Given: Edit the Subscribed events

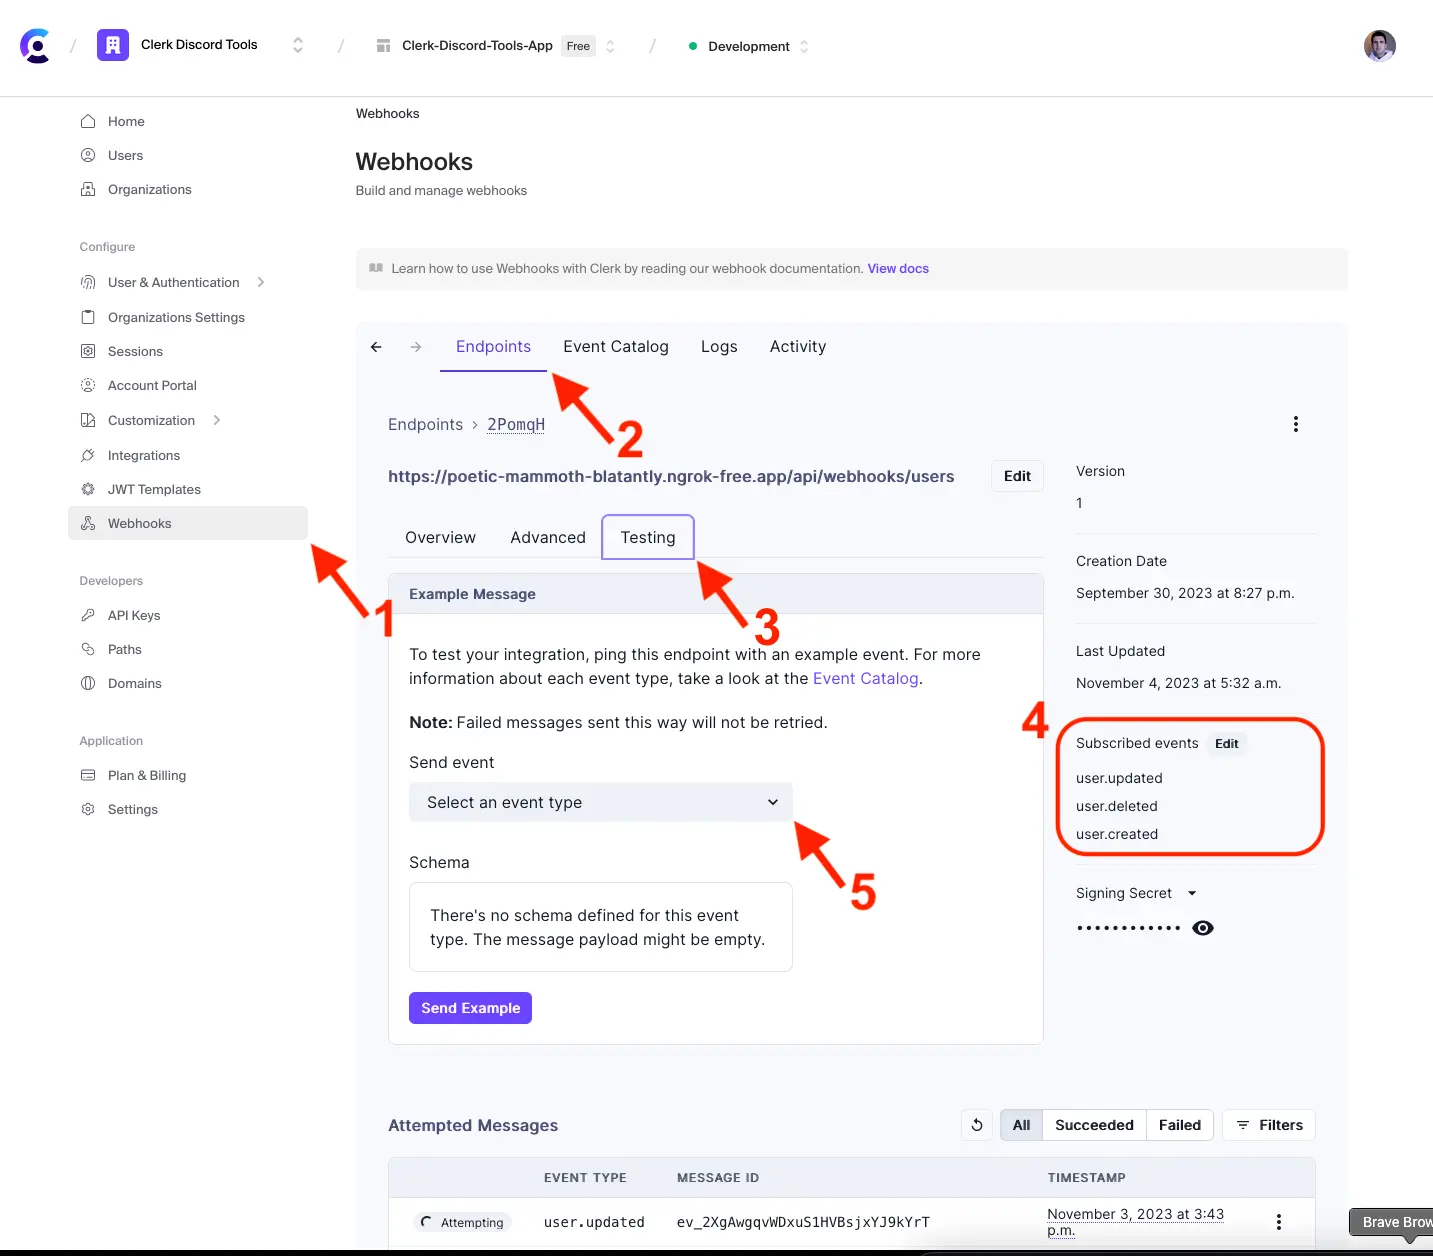Looking at the screenshot, I should (1226, 744).
